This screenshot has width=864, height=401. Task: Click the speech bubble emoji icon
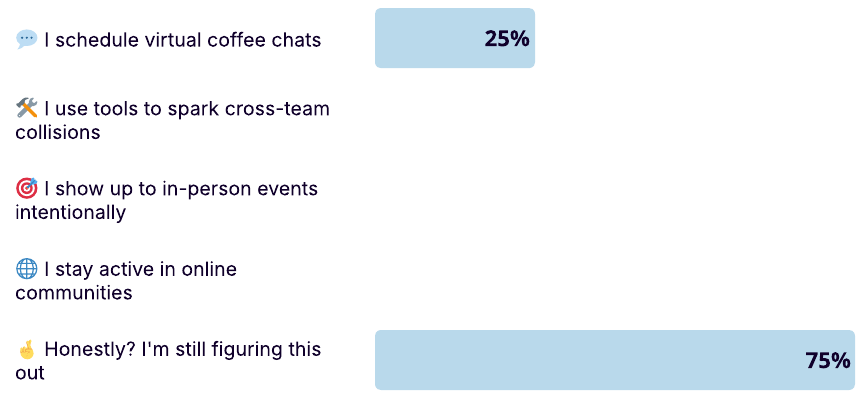tap(26, 40)
